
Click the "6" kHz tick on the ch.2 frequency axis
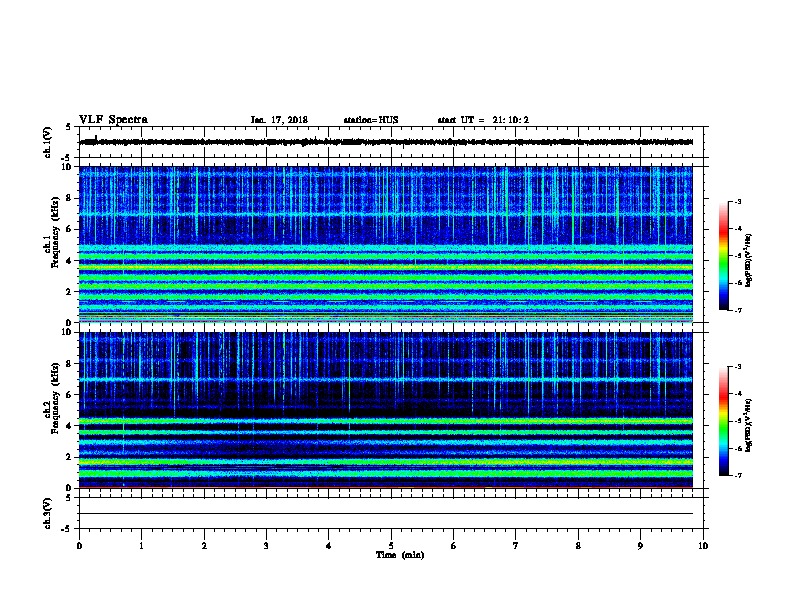coord(69,395)
